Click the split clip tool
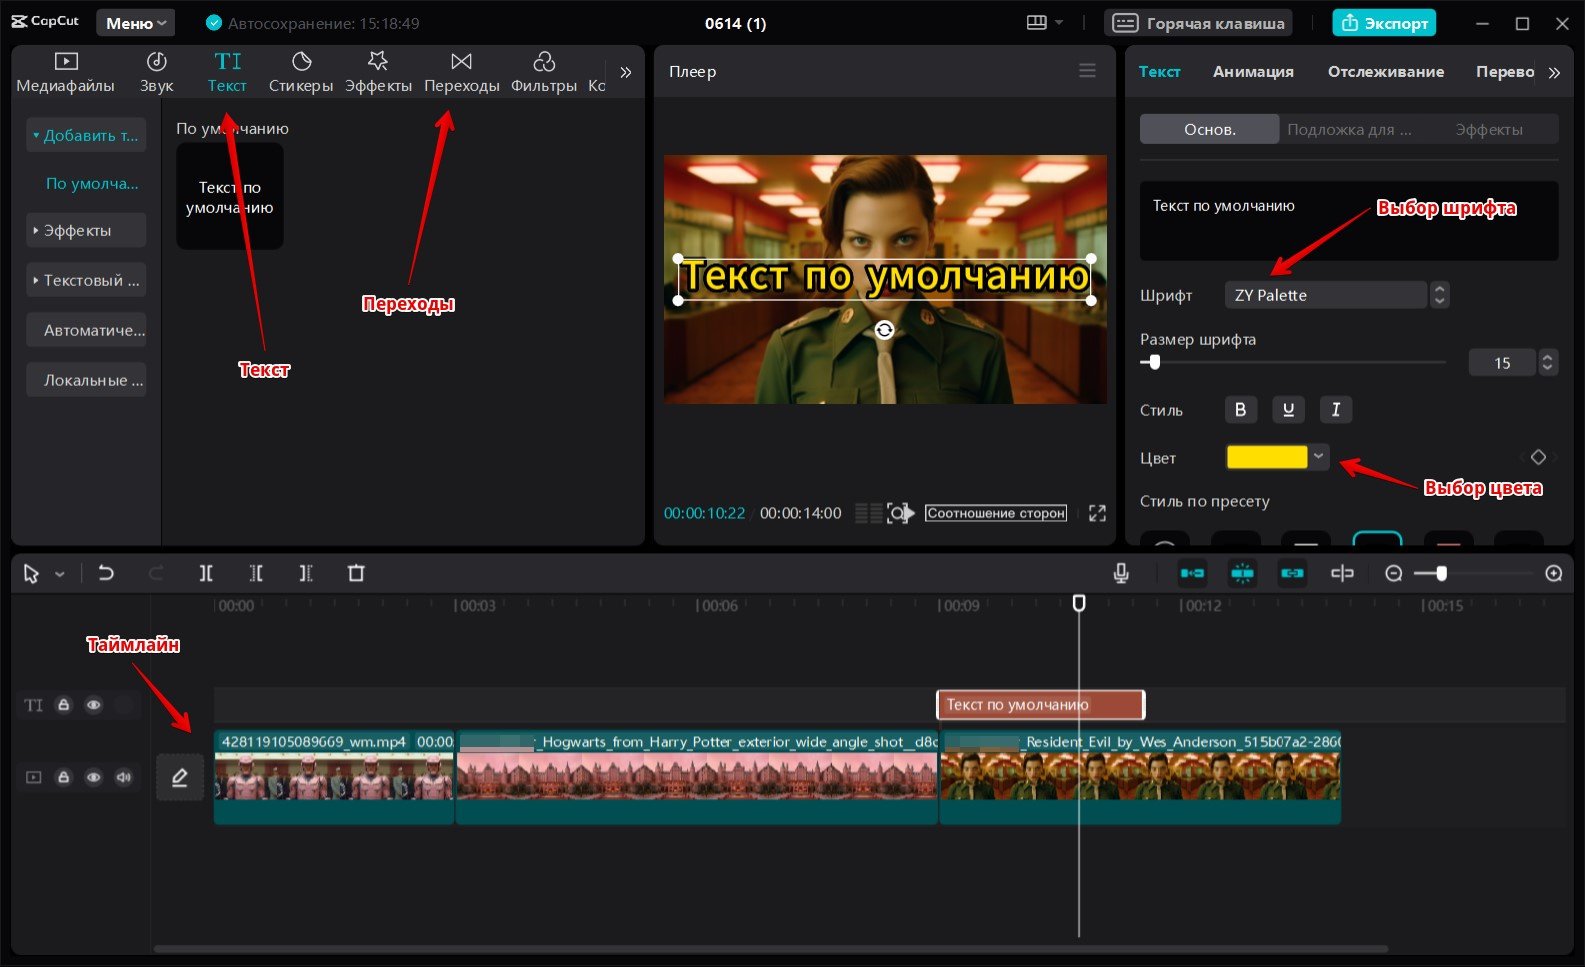This screenshot has height=967, width=1585. (x=206, y=573)
